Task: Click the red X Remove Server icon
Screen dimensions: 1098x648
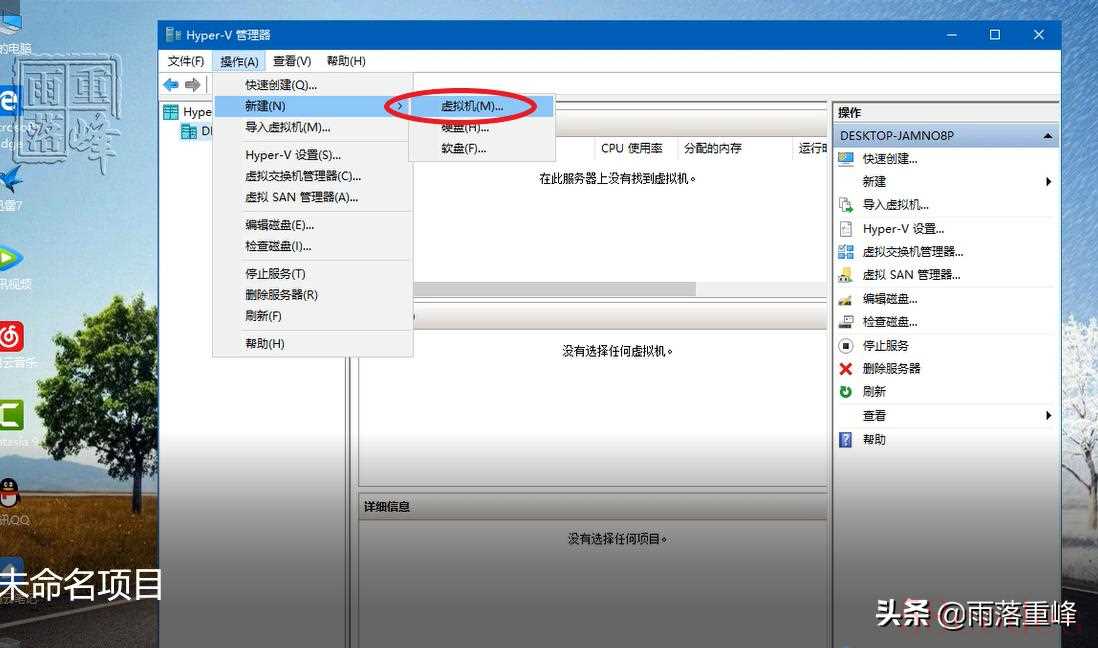Action: [x=846, y=368]
